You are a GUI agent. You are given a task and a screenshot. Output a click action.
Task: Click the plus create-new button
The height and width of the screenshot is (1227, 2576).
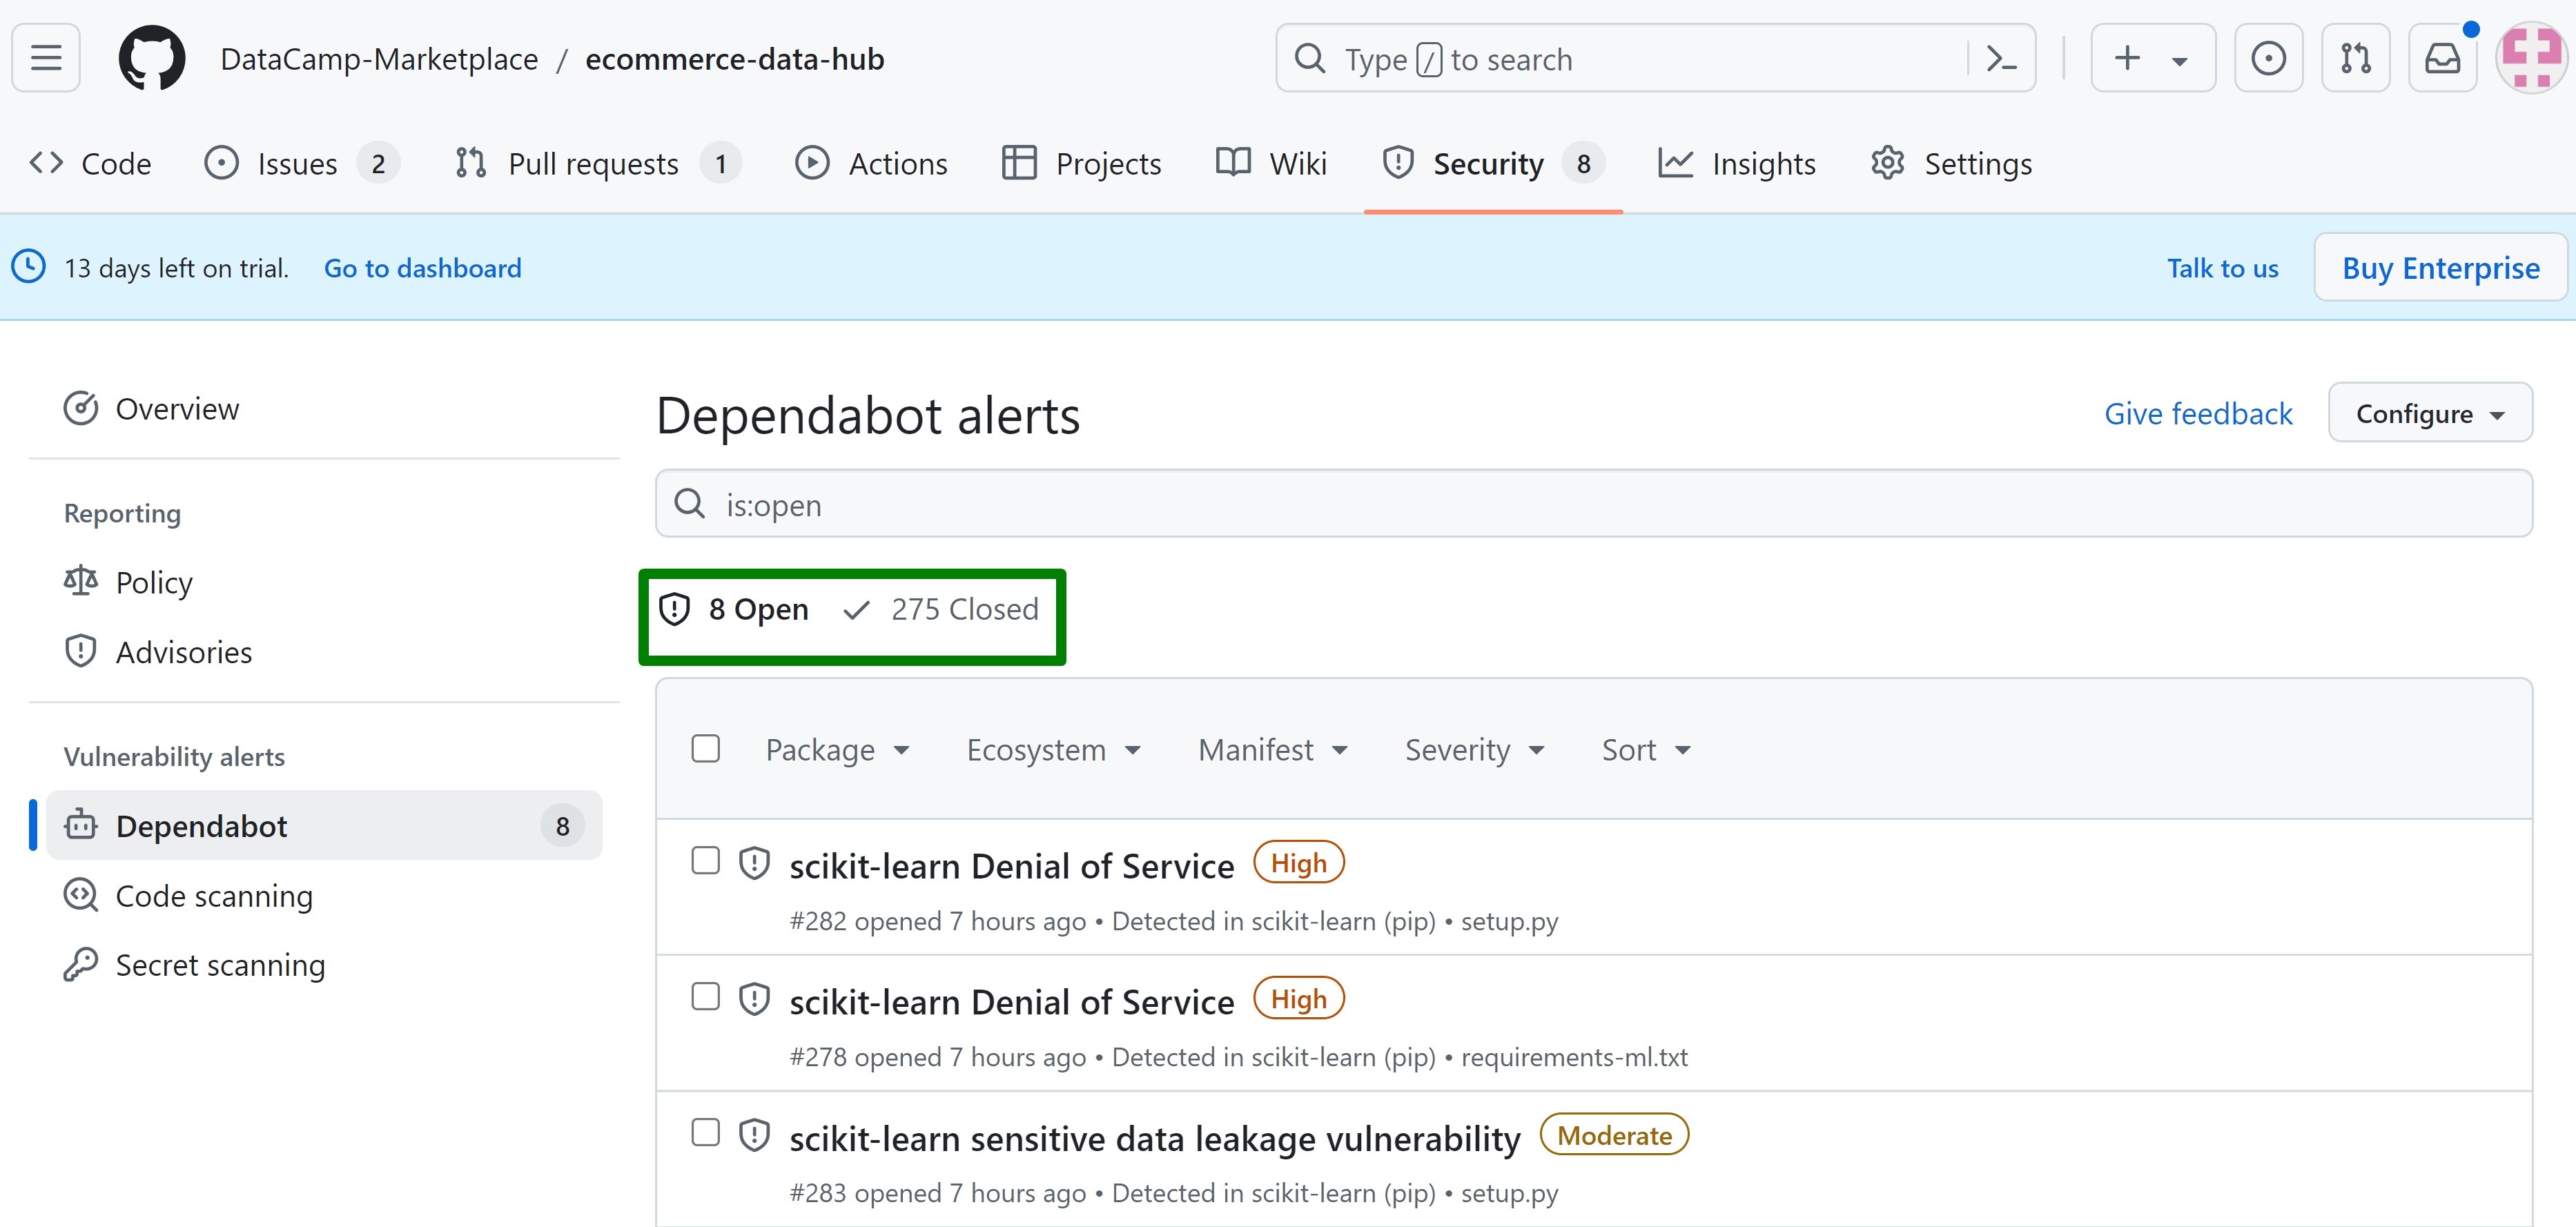click(2127, 58)
